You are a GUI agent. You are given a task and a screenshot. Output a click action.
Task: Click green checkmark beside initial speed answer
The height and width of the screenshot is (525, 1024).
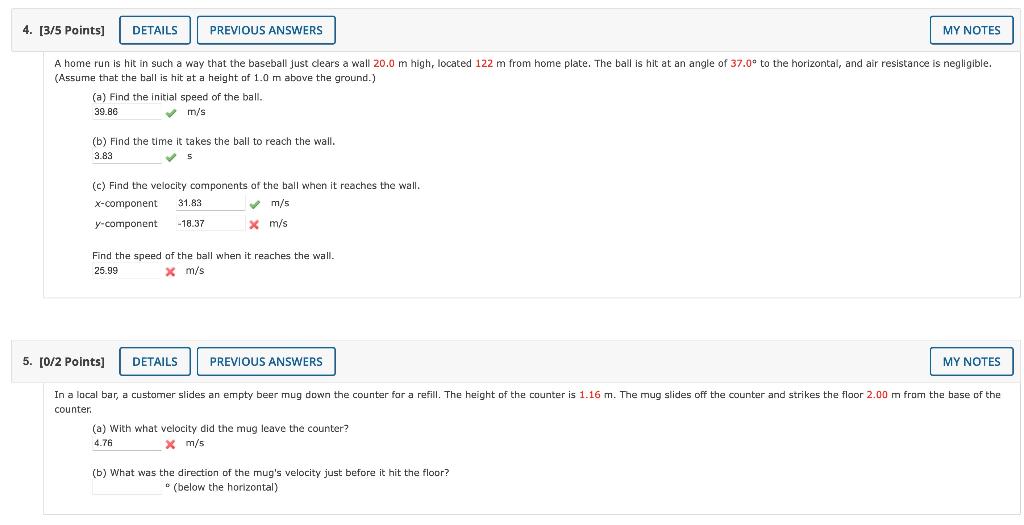170,113
